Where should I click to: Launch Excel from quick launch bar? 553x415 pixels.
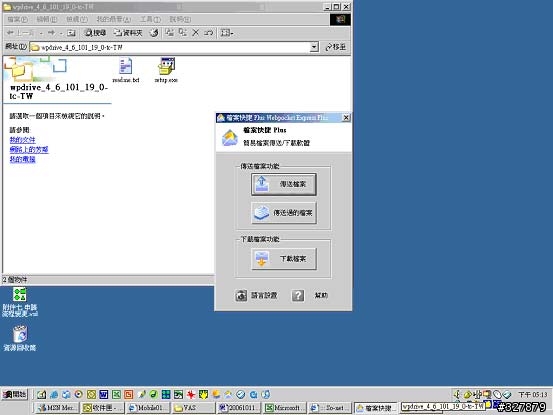coord(116,395)
